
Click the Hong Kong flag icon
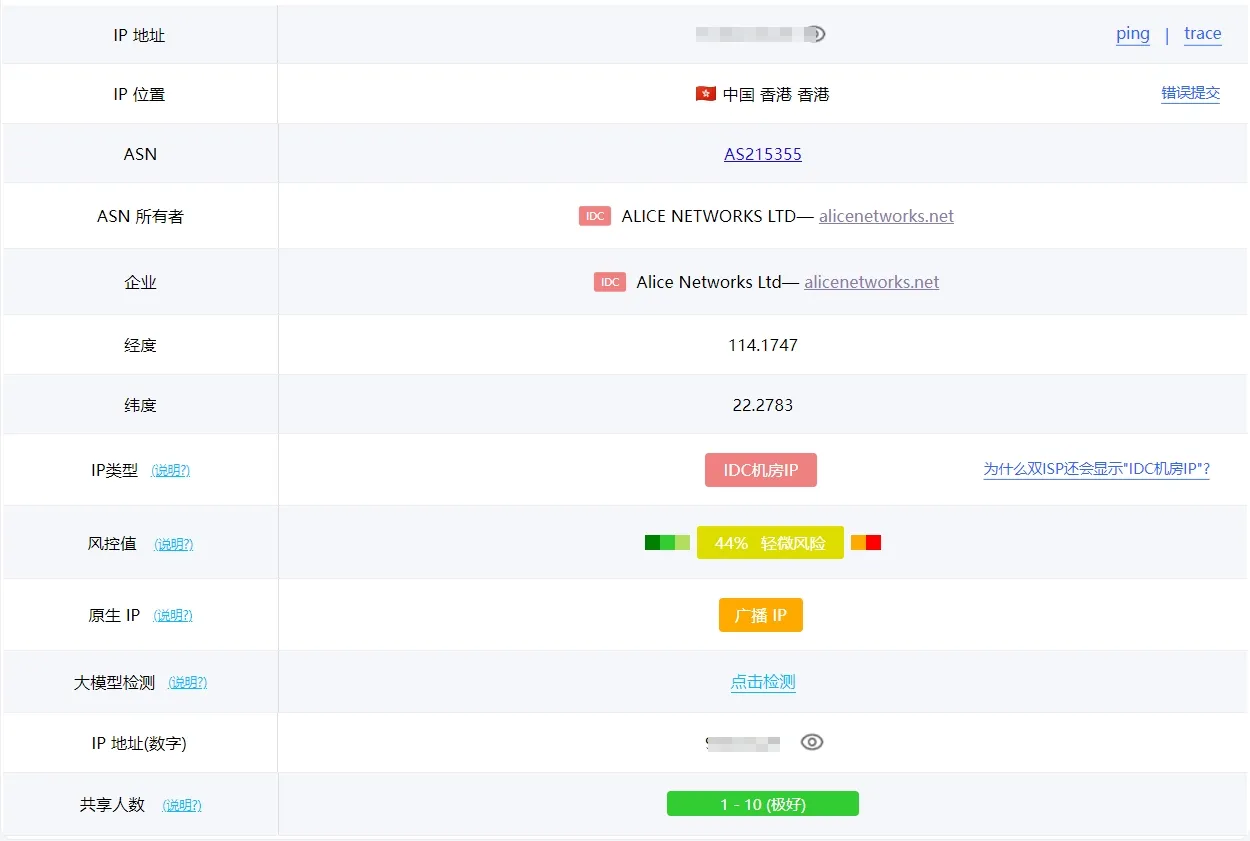[x=705, y=94]
